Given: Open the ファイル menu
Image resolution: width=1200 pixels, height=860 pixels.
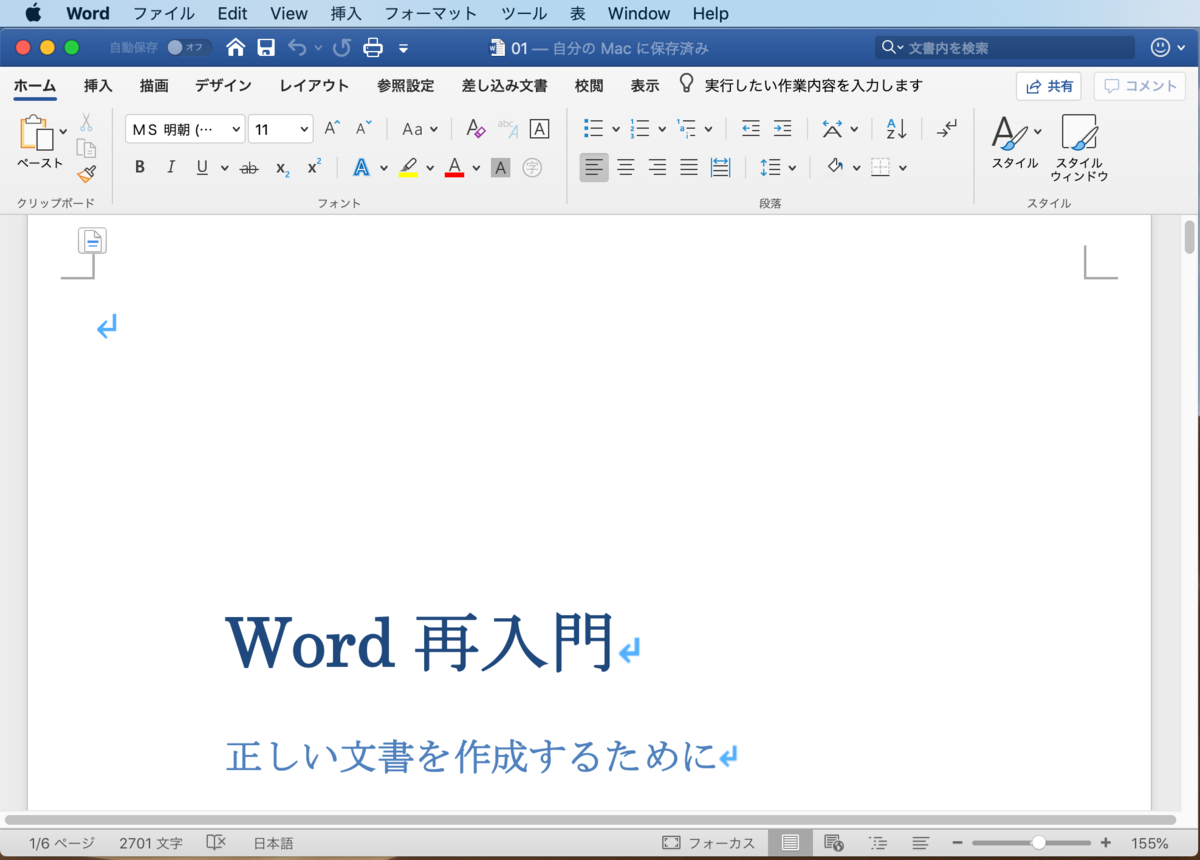Looking at the screenshot, I should coord(164,14).
